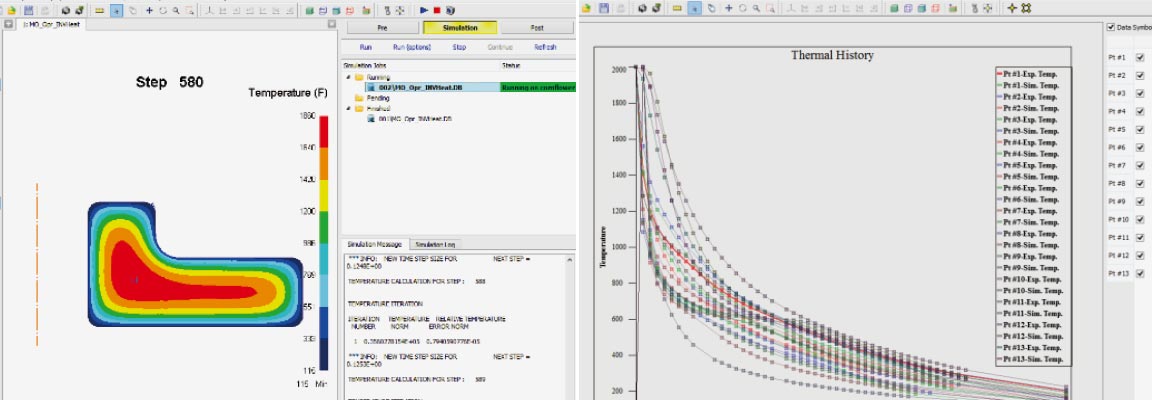Click the red band on temperature legend
This screenshot has height=400, width=1152.
pyautogui.click(x=323, y=131)
